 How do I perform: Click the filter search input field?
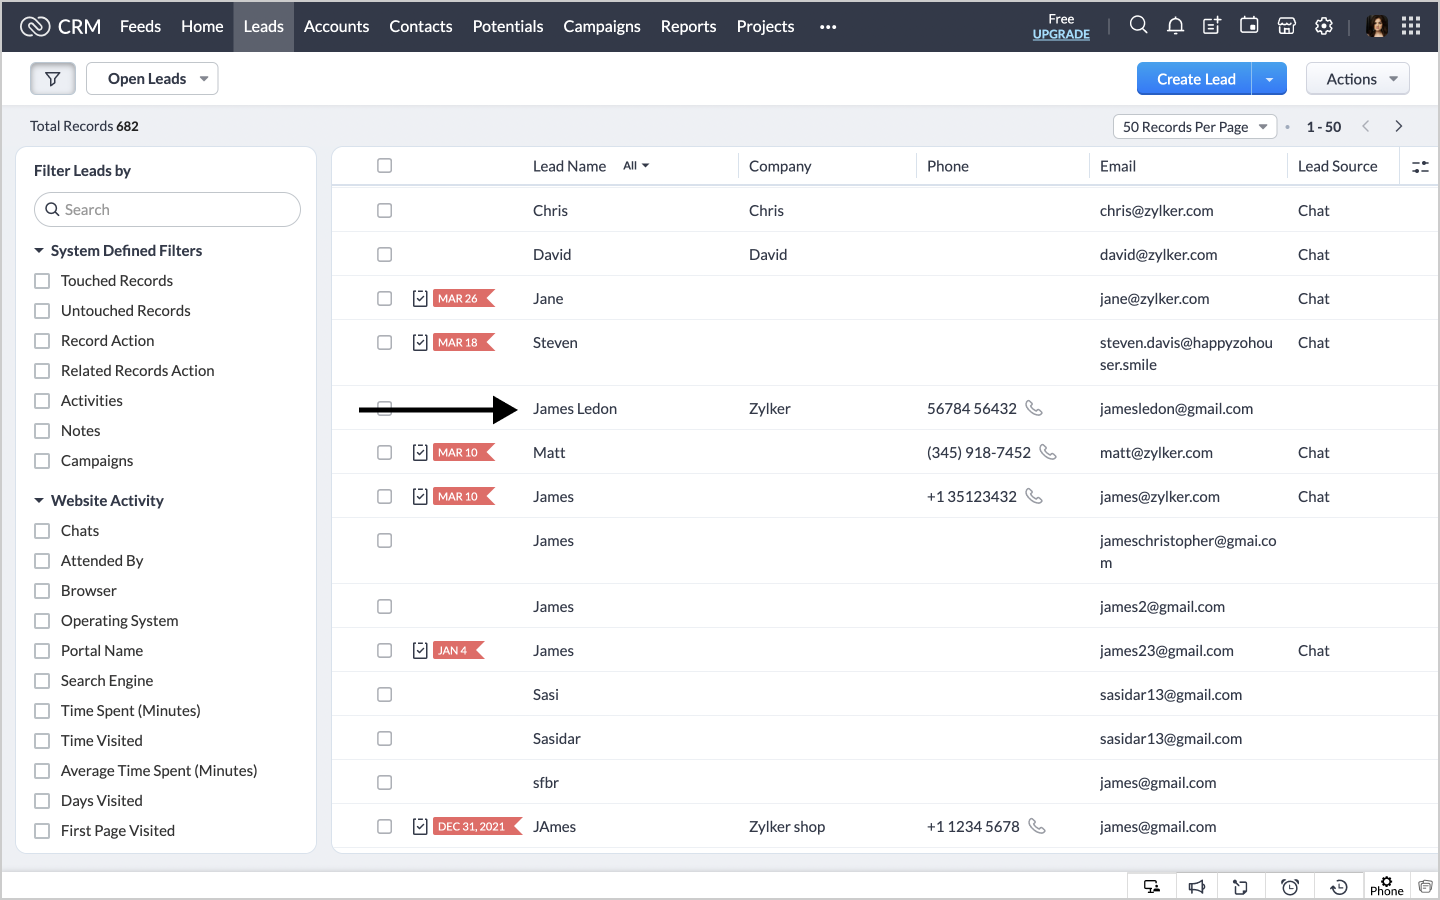tap(167, 209)
